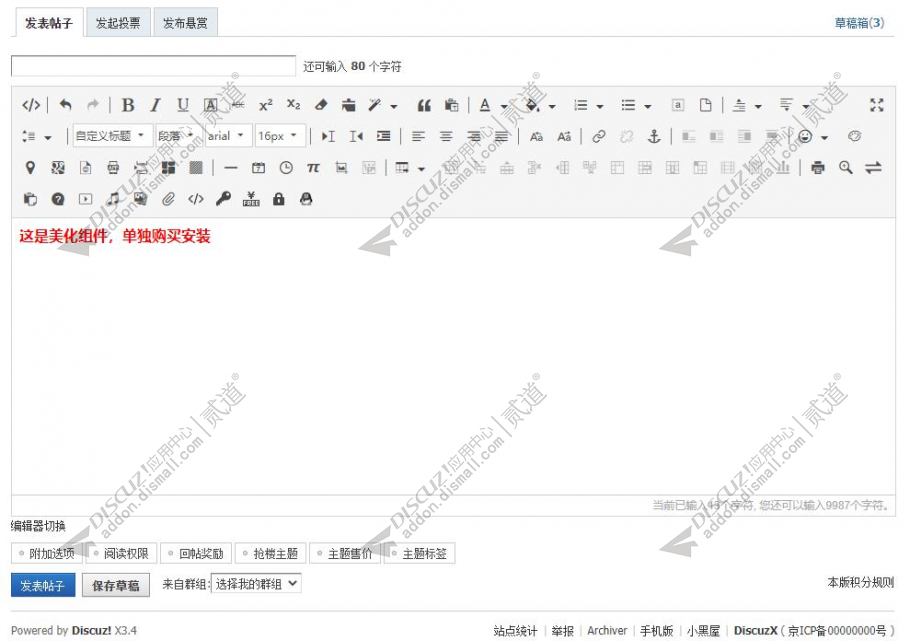Toggle the 附加选项 option panel
The image size is (910, 641).
point(46,553)
